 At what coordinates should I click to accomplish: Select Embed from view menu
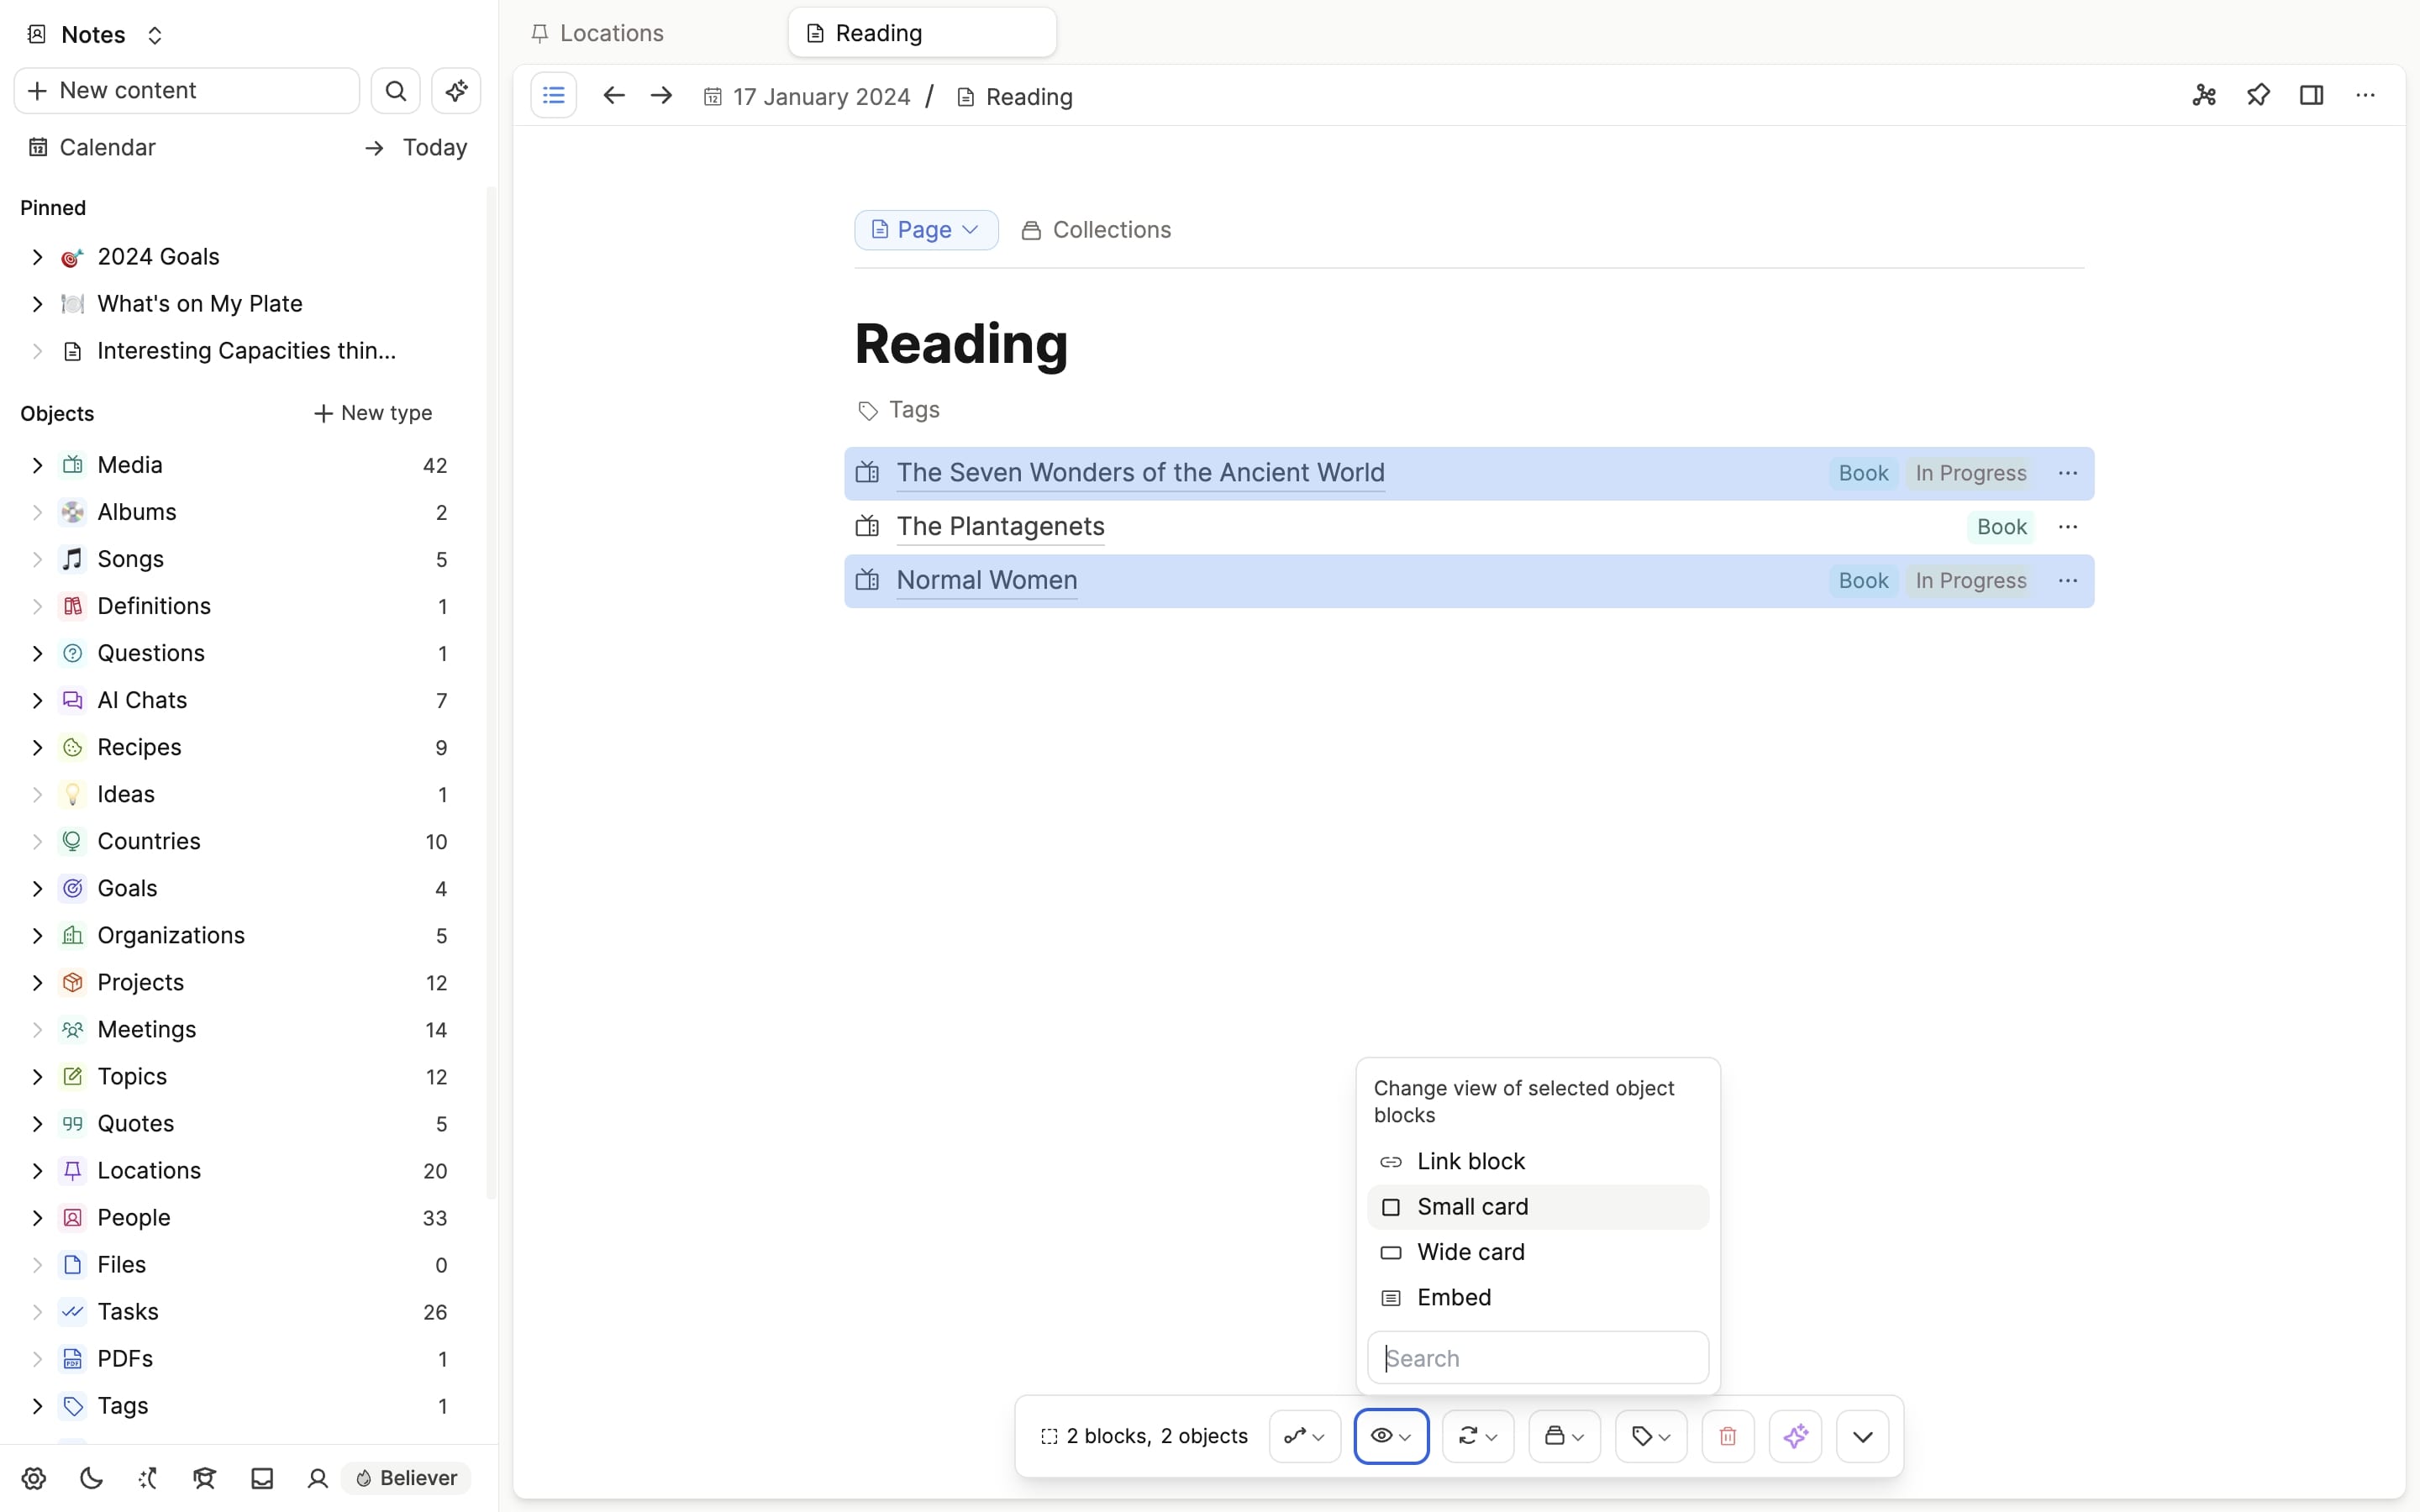pyautogui.click(x=1453, y=1297)
